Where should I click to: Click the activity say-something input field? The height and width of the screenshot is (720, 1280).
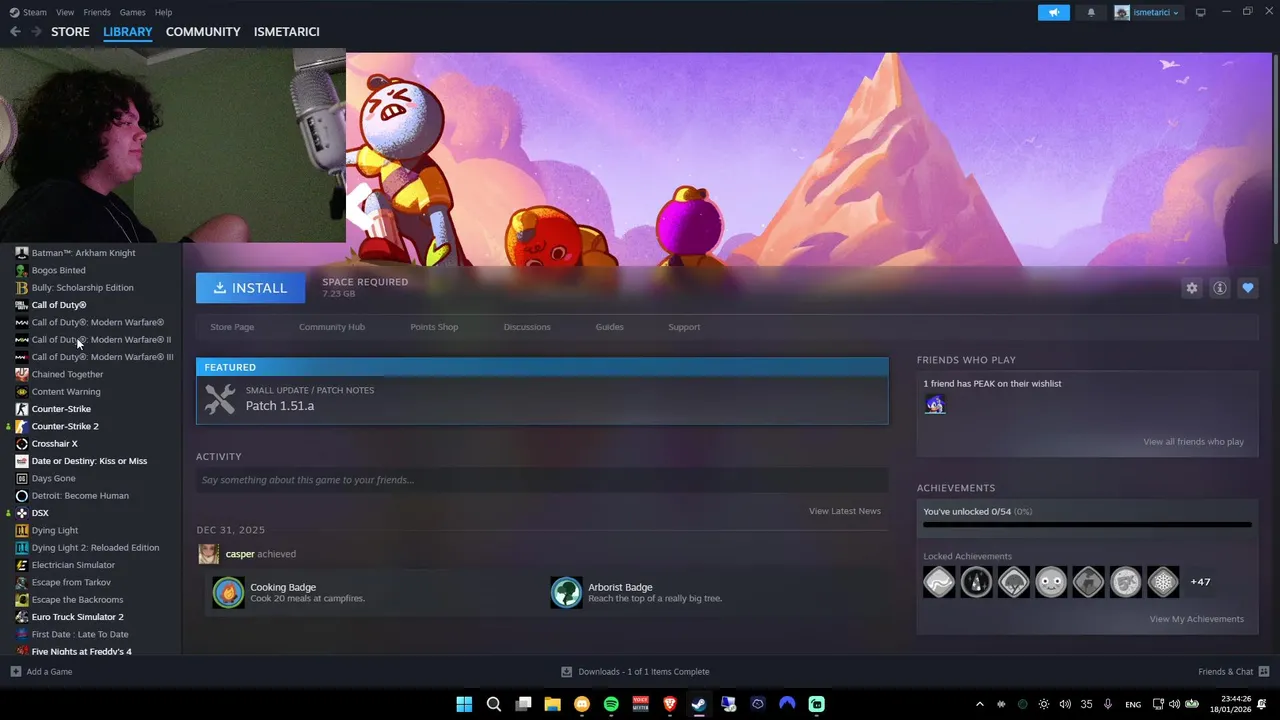click(x=542, y=480)
